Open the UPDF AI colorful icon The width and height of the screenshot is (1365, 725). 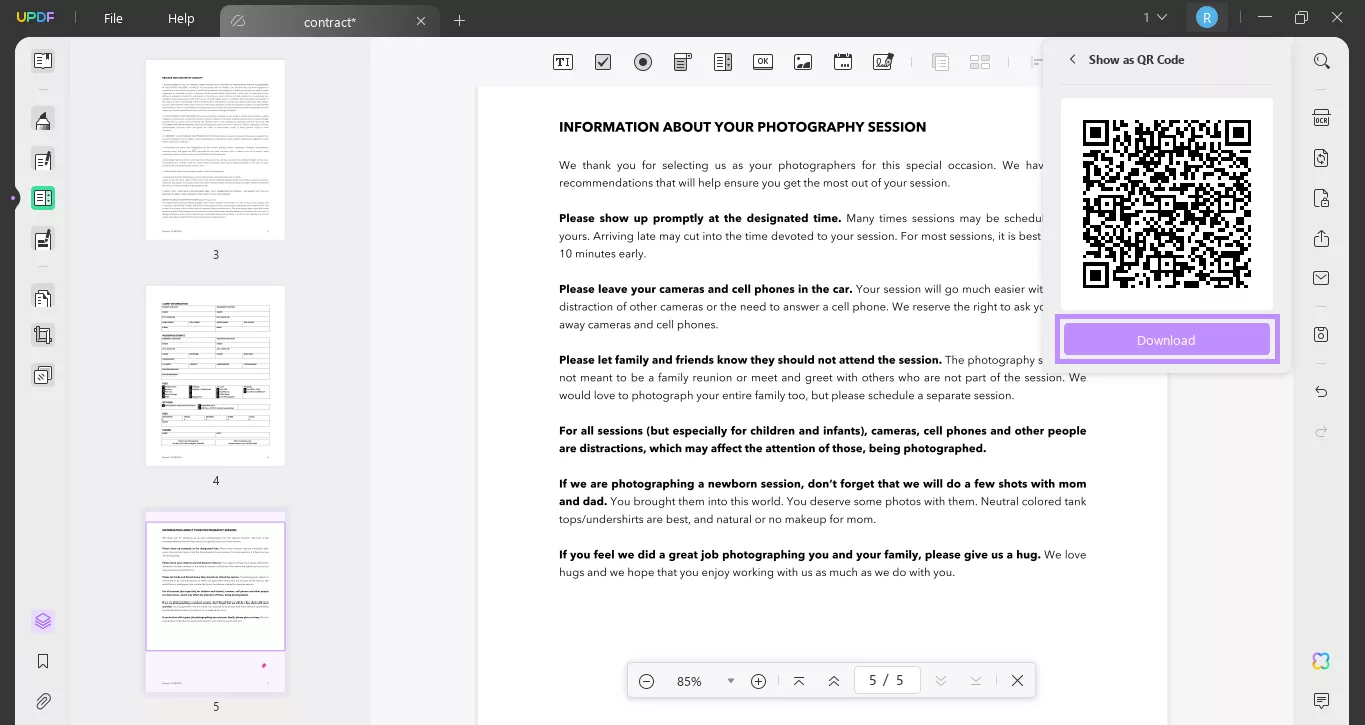click(x=1322, y=661)
